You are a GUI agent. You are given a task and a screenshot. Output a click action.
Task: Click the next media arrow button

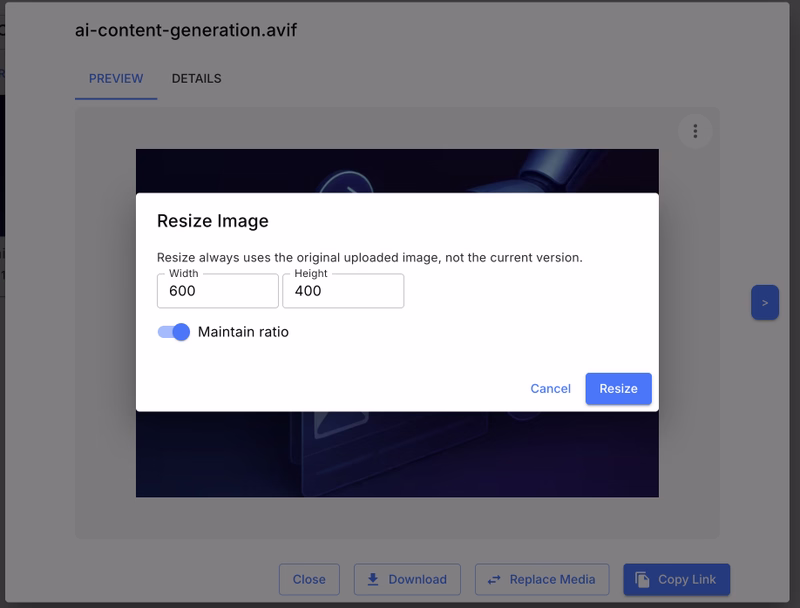coord(764,302)
